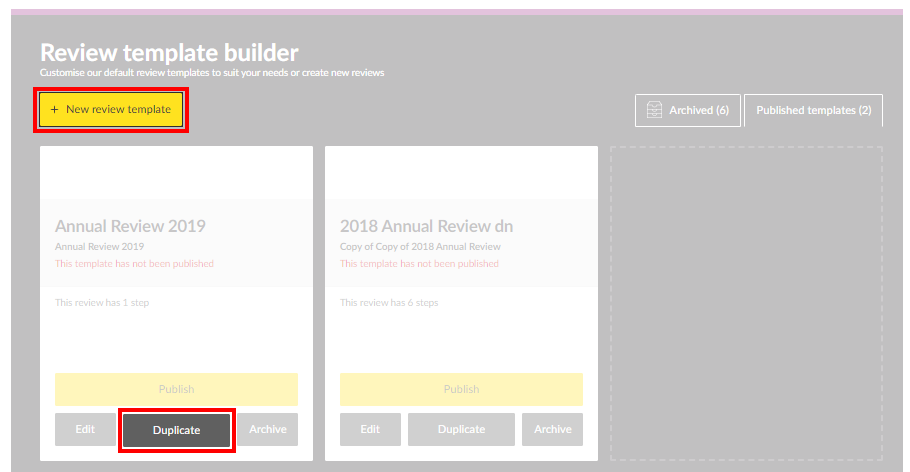
Task: Archive the Annual Review 2019 template
Action: pos(268,429)
